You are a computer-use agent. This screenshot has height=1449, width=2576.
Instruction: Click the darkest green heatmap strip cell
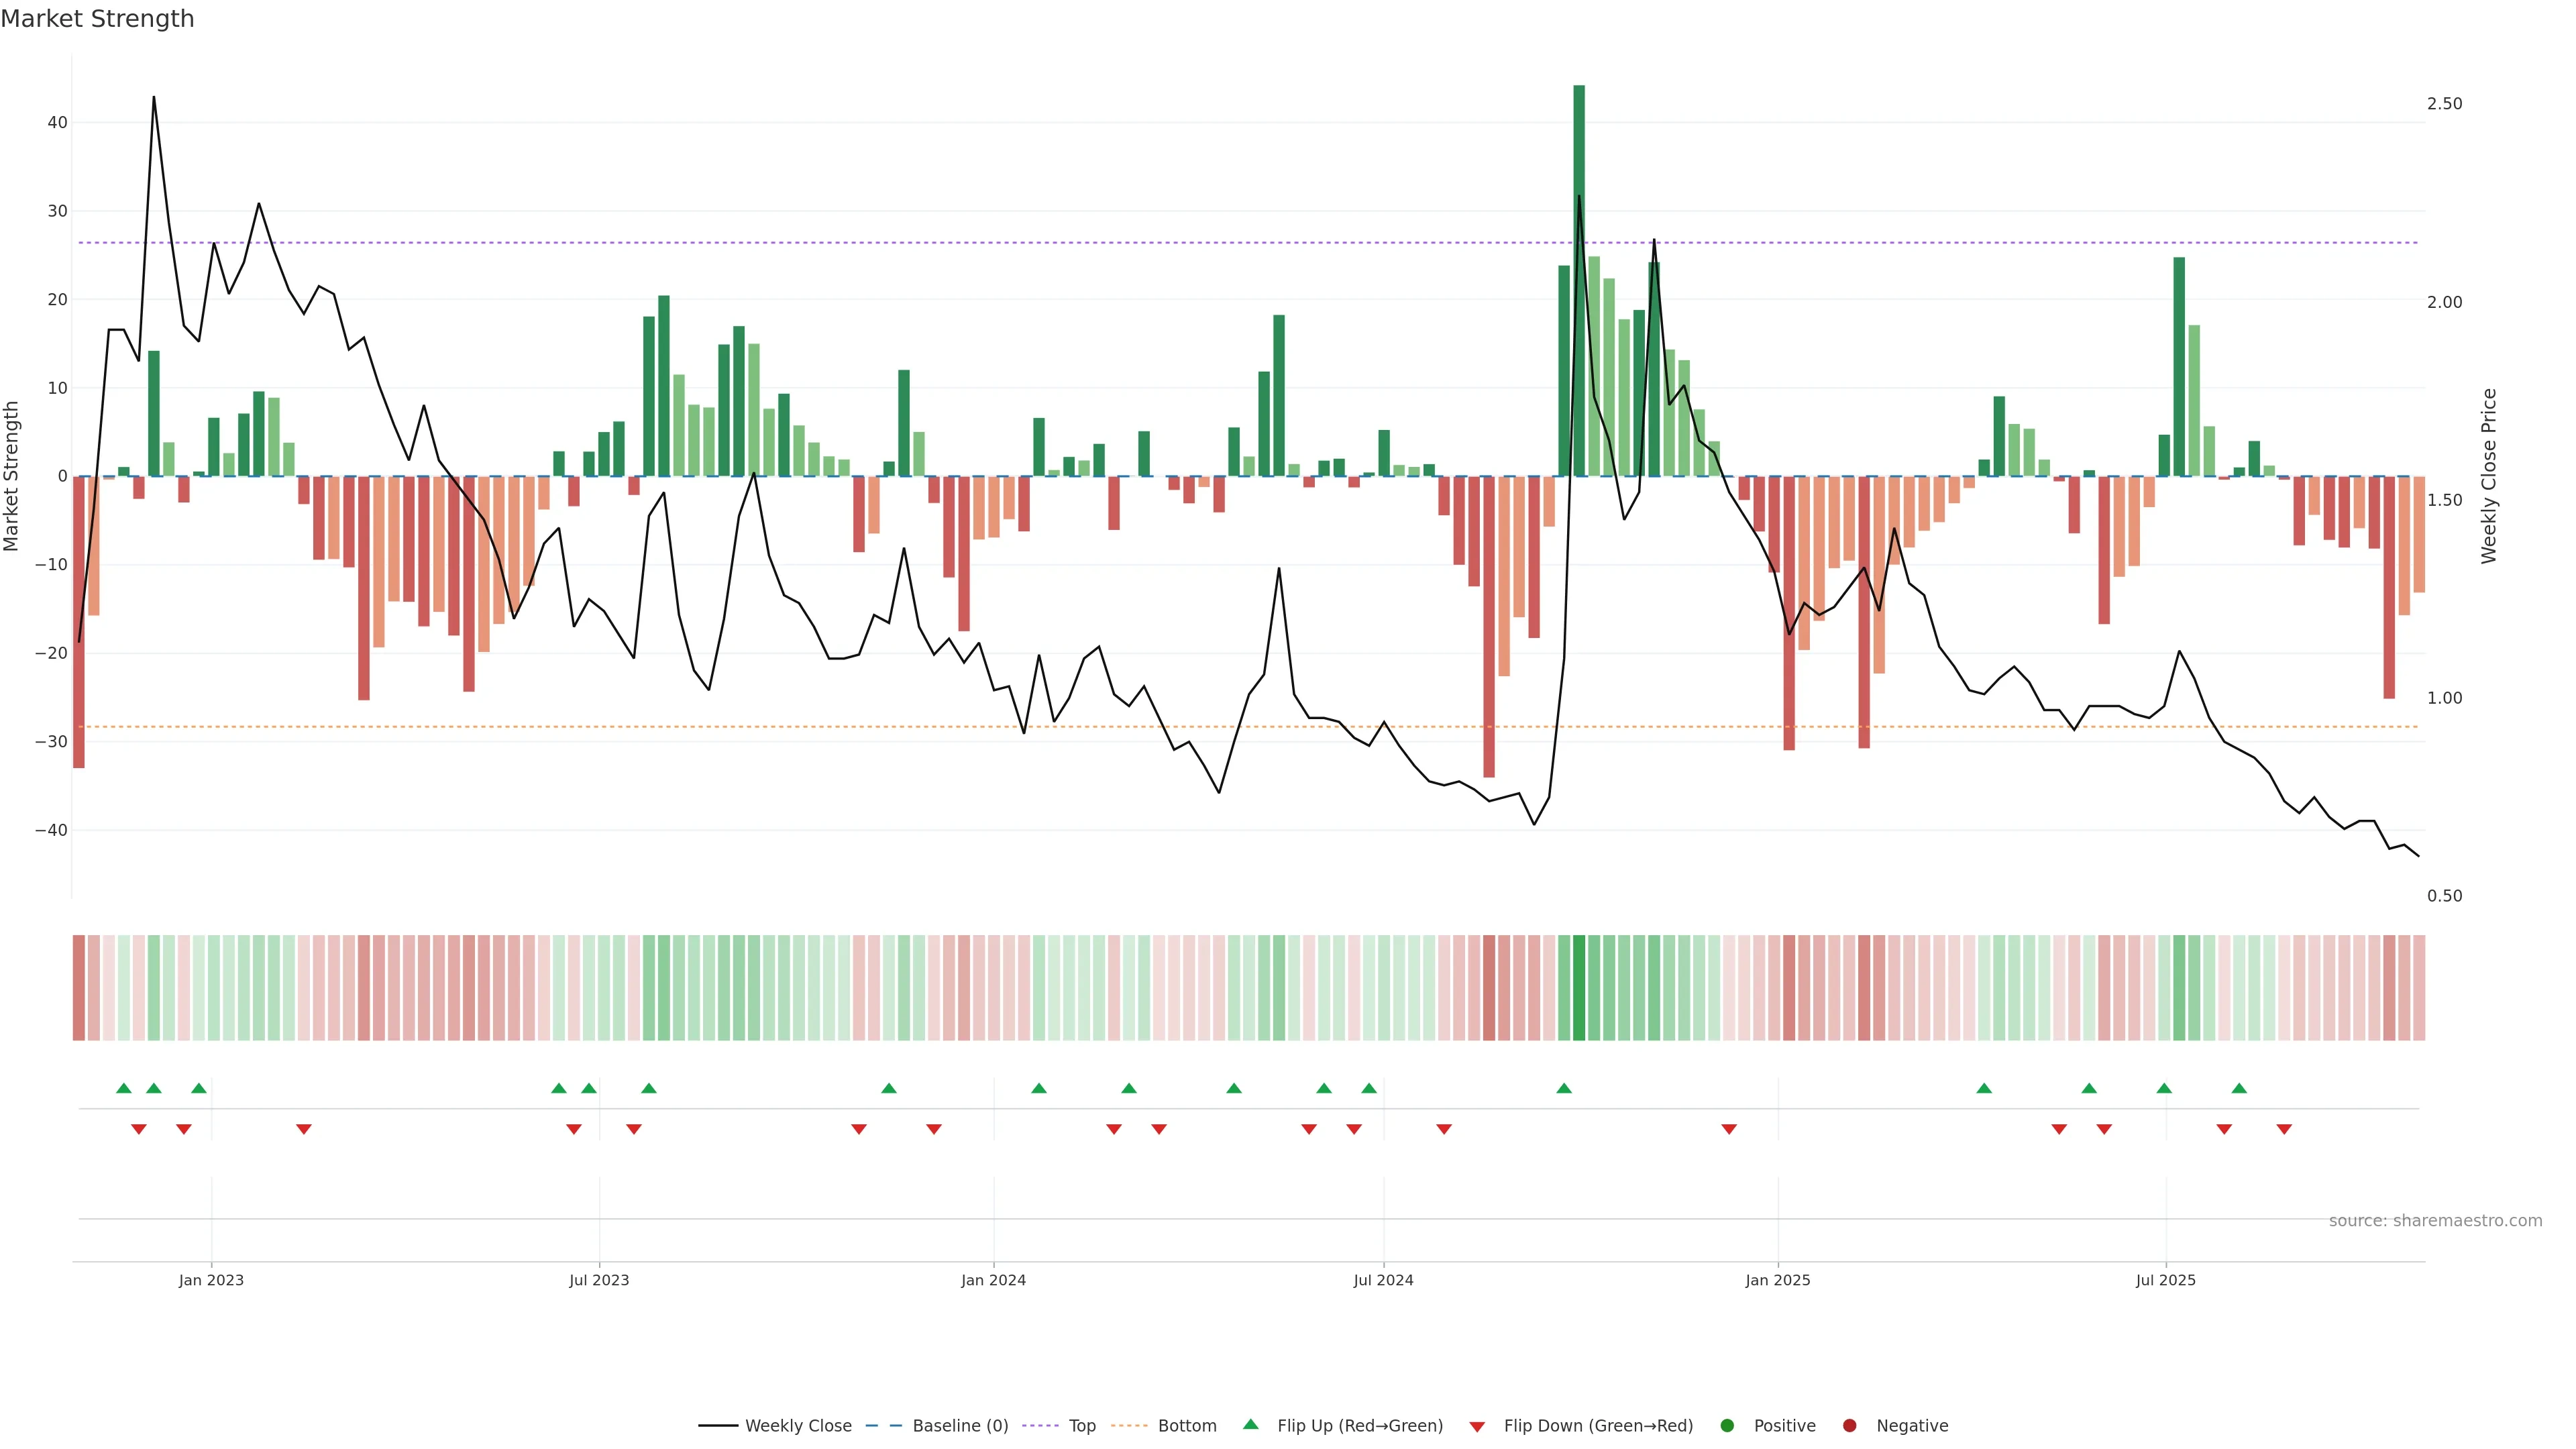point(1579,988)
